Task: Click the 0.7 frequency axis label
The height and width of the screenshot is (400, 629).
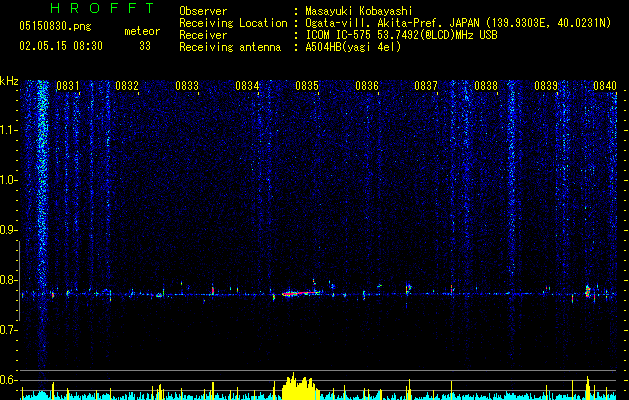Action: [8, 330]
